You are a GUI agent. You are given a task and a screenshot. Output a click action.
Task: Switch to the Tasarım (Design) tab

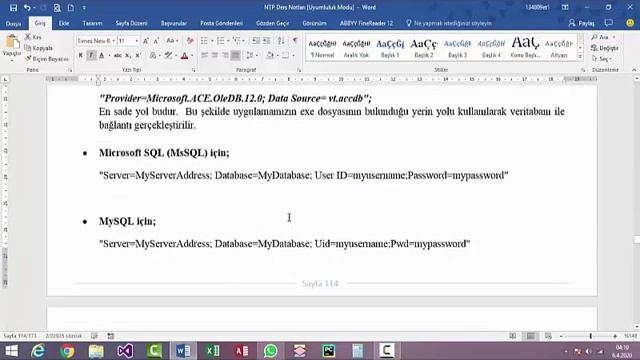click(x=92, y=24)
